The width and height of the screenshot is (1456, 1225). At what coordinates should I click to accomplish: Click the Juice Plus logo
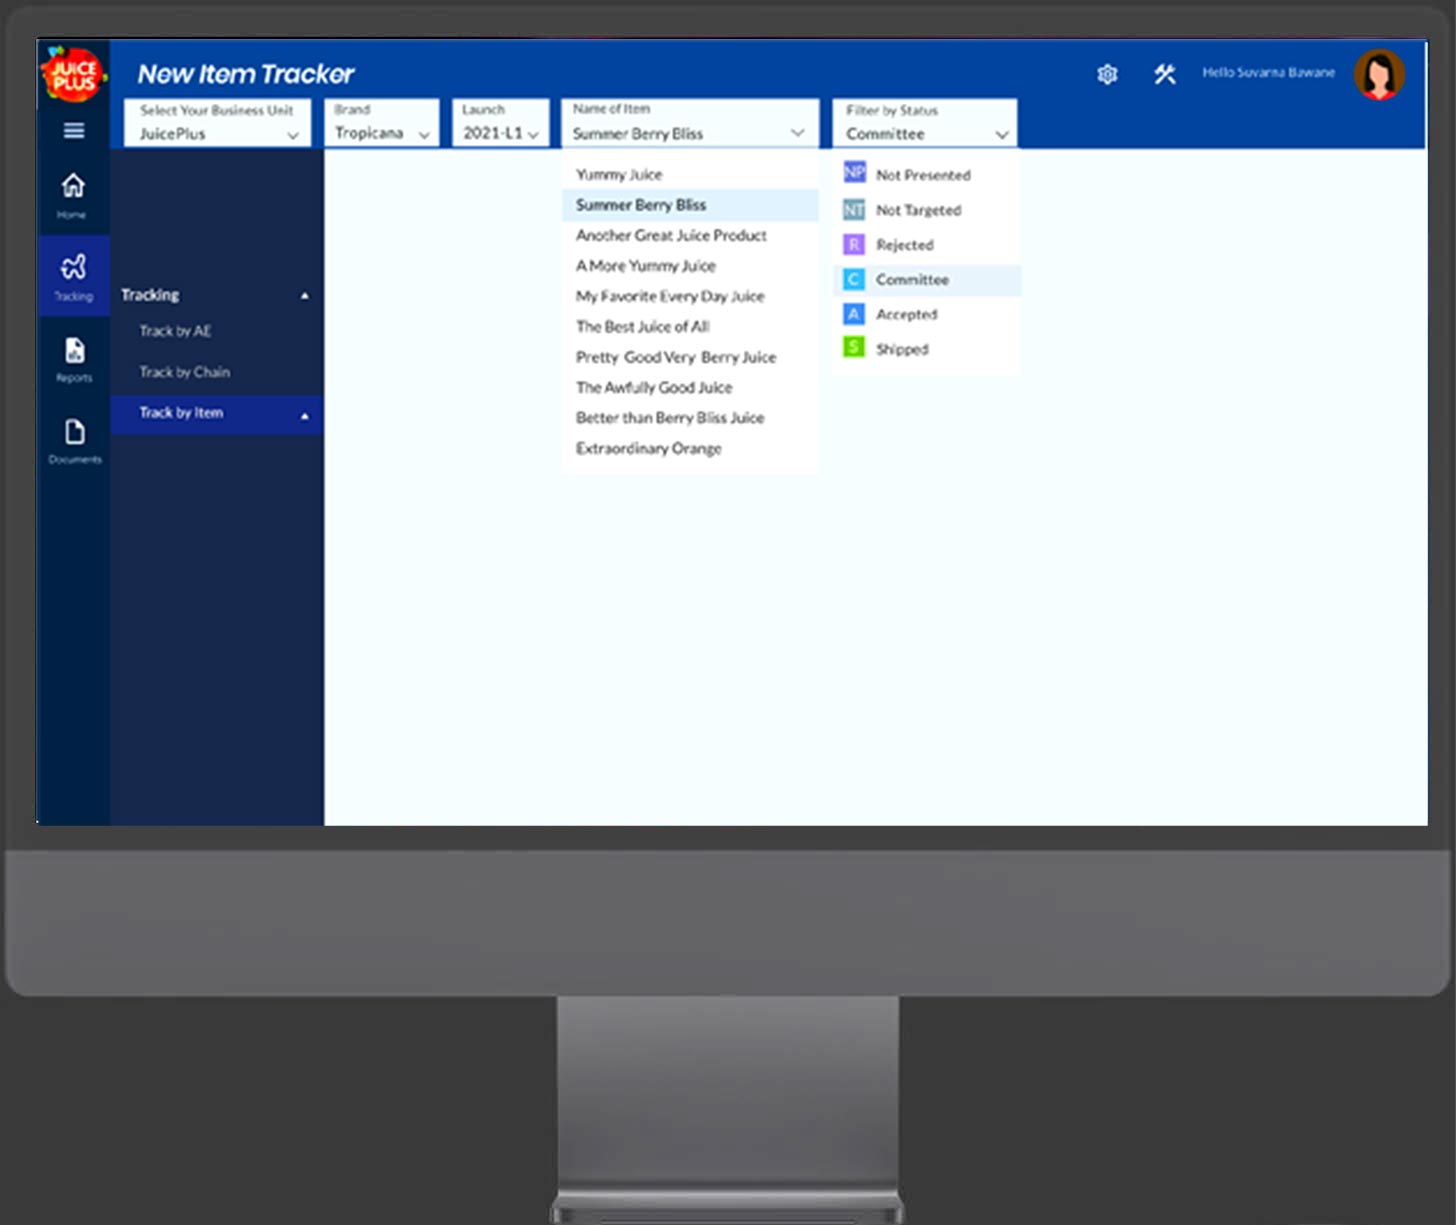click(x=73, y=75)
